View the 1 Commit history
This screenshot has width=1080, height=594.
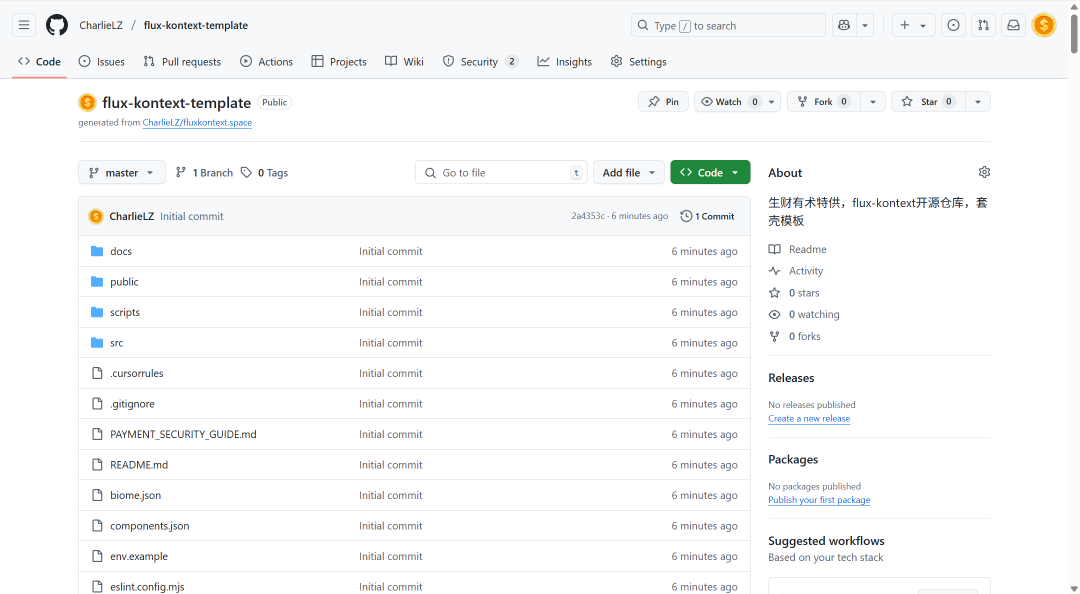tap(707, 216)
